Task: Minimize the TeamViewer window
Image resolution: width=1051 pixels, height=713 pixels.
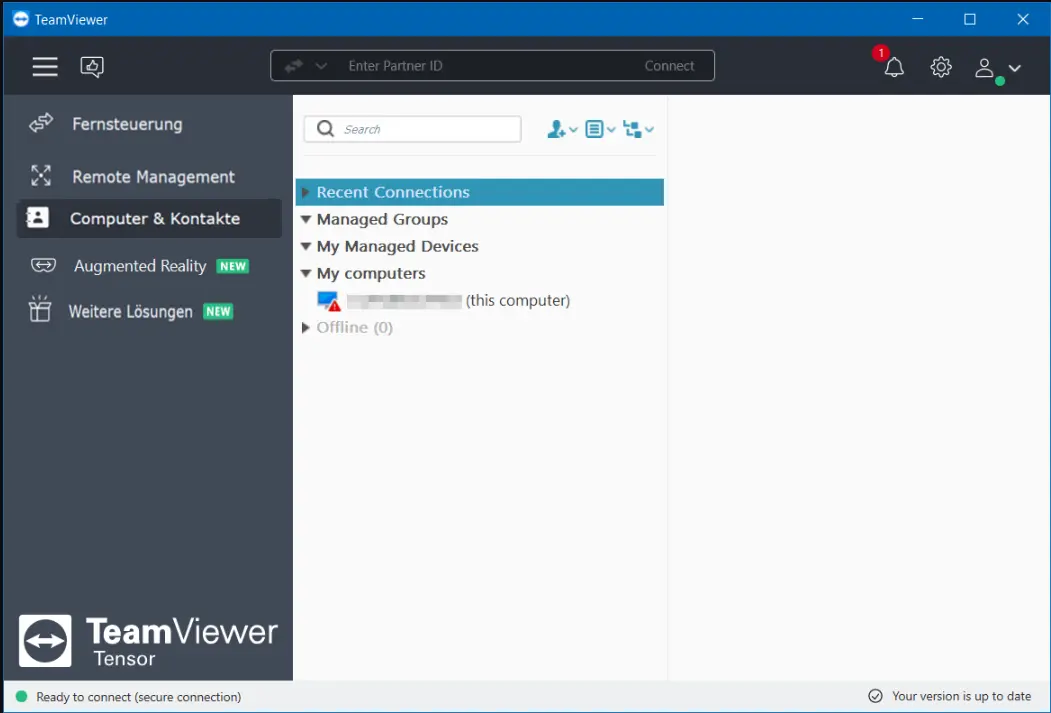Action: coord(918,19)
